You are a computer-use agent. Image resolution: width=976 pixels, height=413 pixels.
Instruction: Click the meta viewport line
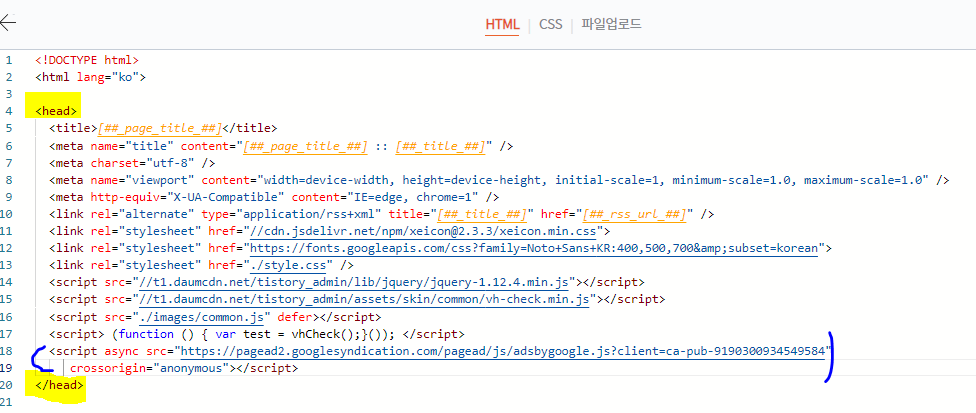(x=499, y=180)
